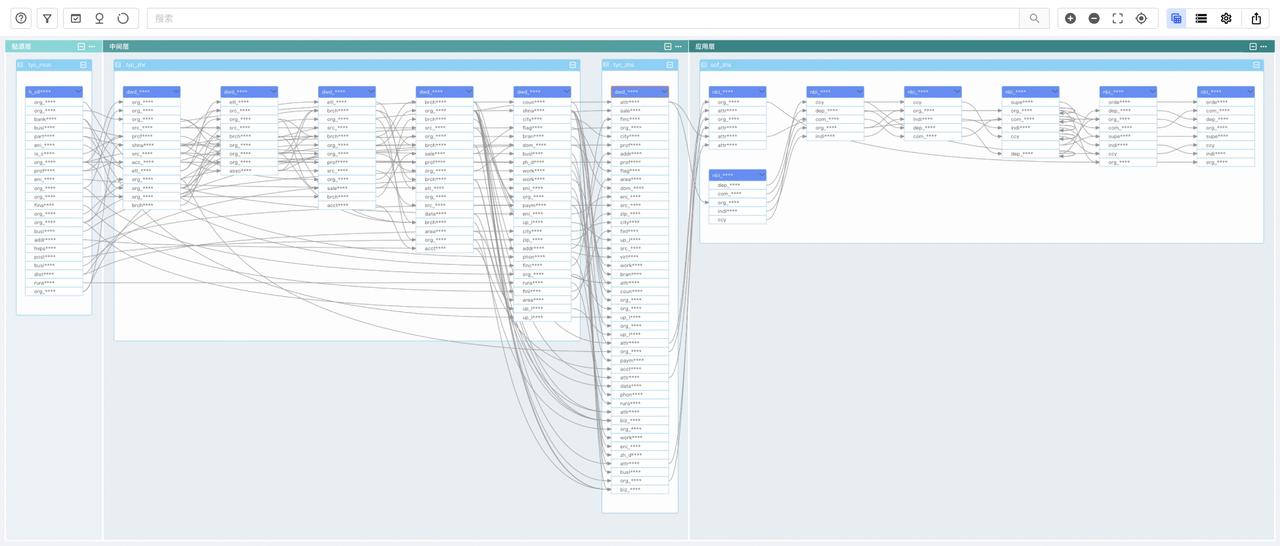Select is_c**** field in ls_sdf table
This screenshot has width=1280, height=546.
[54, 153]
